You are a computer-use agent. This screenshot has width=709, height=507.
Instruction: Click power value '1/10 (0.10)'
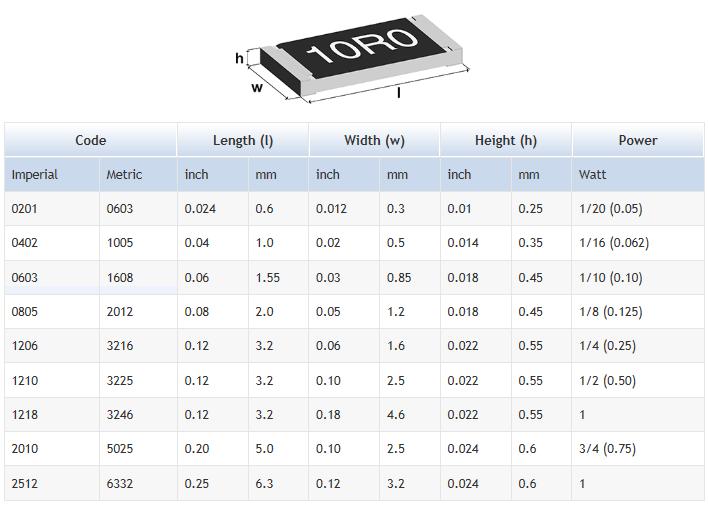[610, 277]
